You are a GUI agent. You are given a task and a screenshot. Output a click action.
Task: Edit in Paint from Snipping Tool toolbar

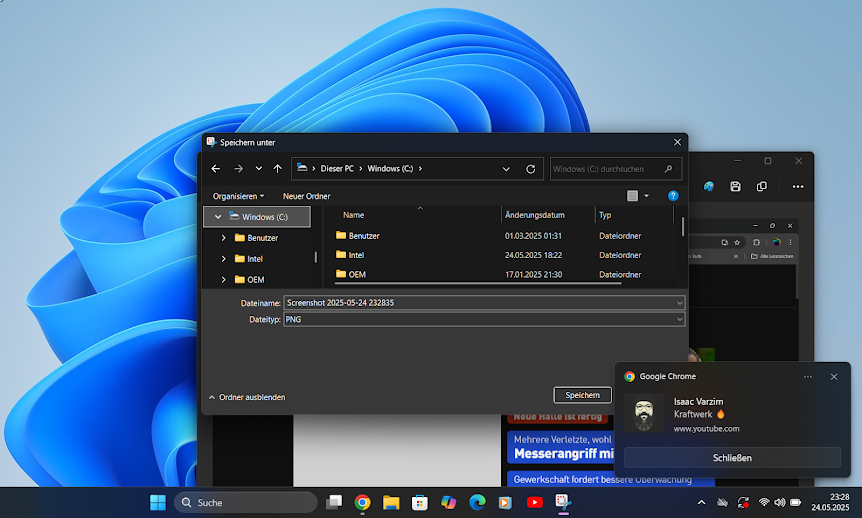(x=709, y=186)
